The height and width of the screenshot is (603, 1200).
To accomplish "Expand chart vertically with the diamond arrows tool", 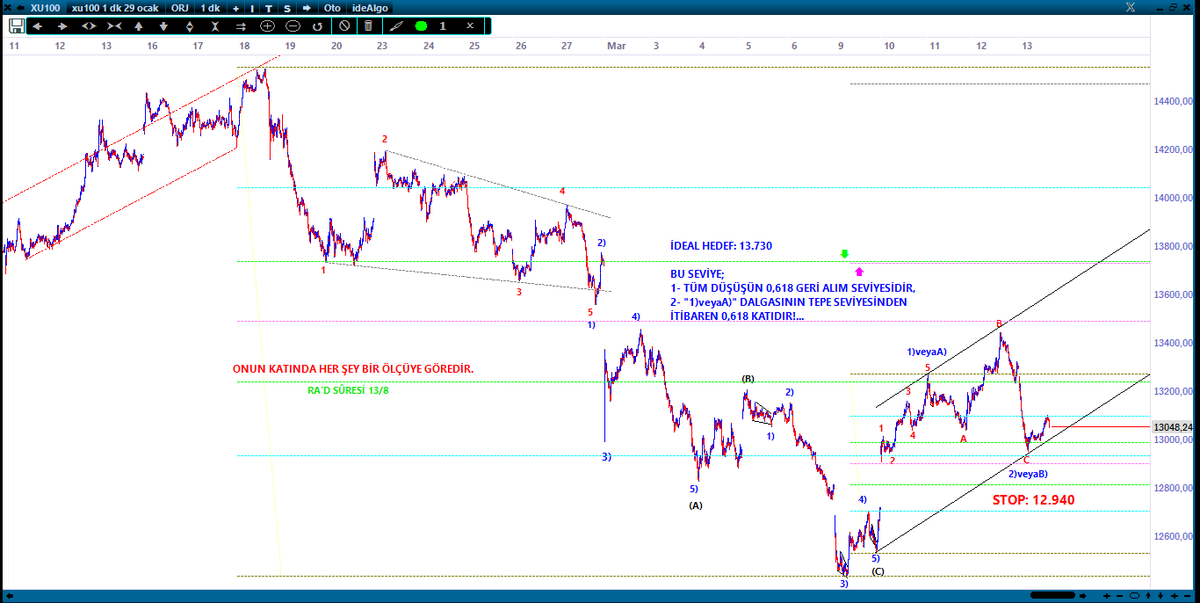I will (189, 26).
